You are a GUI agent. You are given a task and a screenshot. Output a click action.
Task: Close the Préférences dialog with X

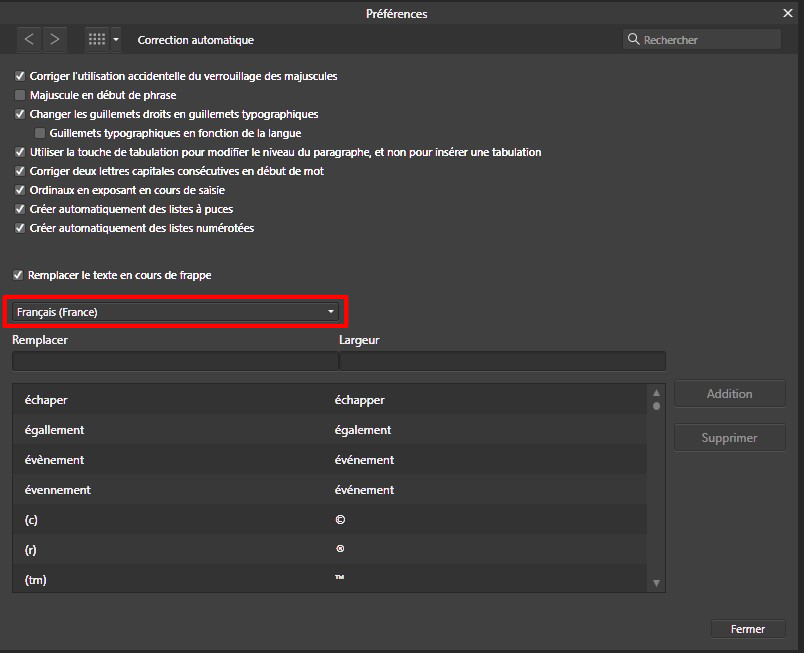click(788, 13)
